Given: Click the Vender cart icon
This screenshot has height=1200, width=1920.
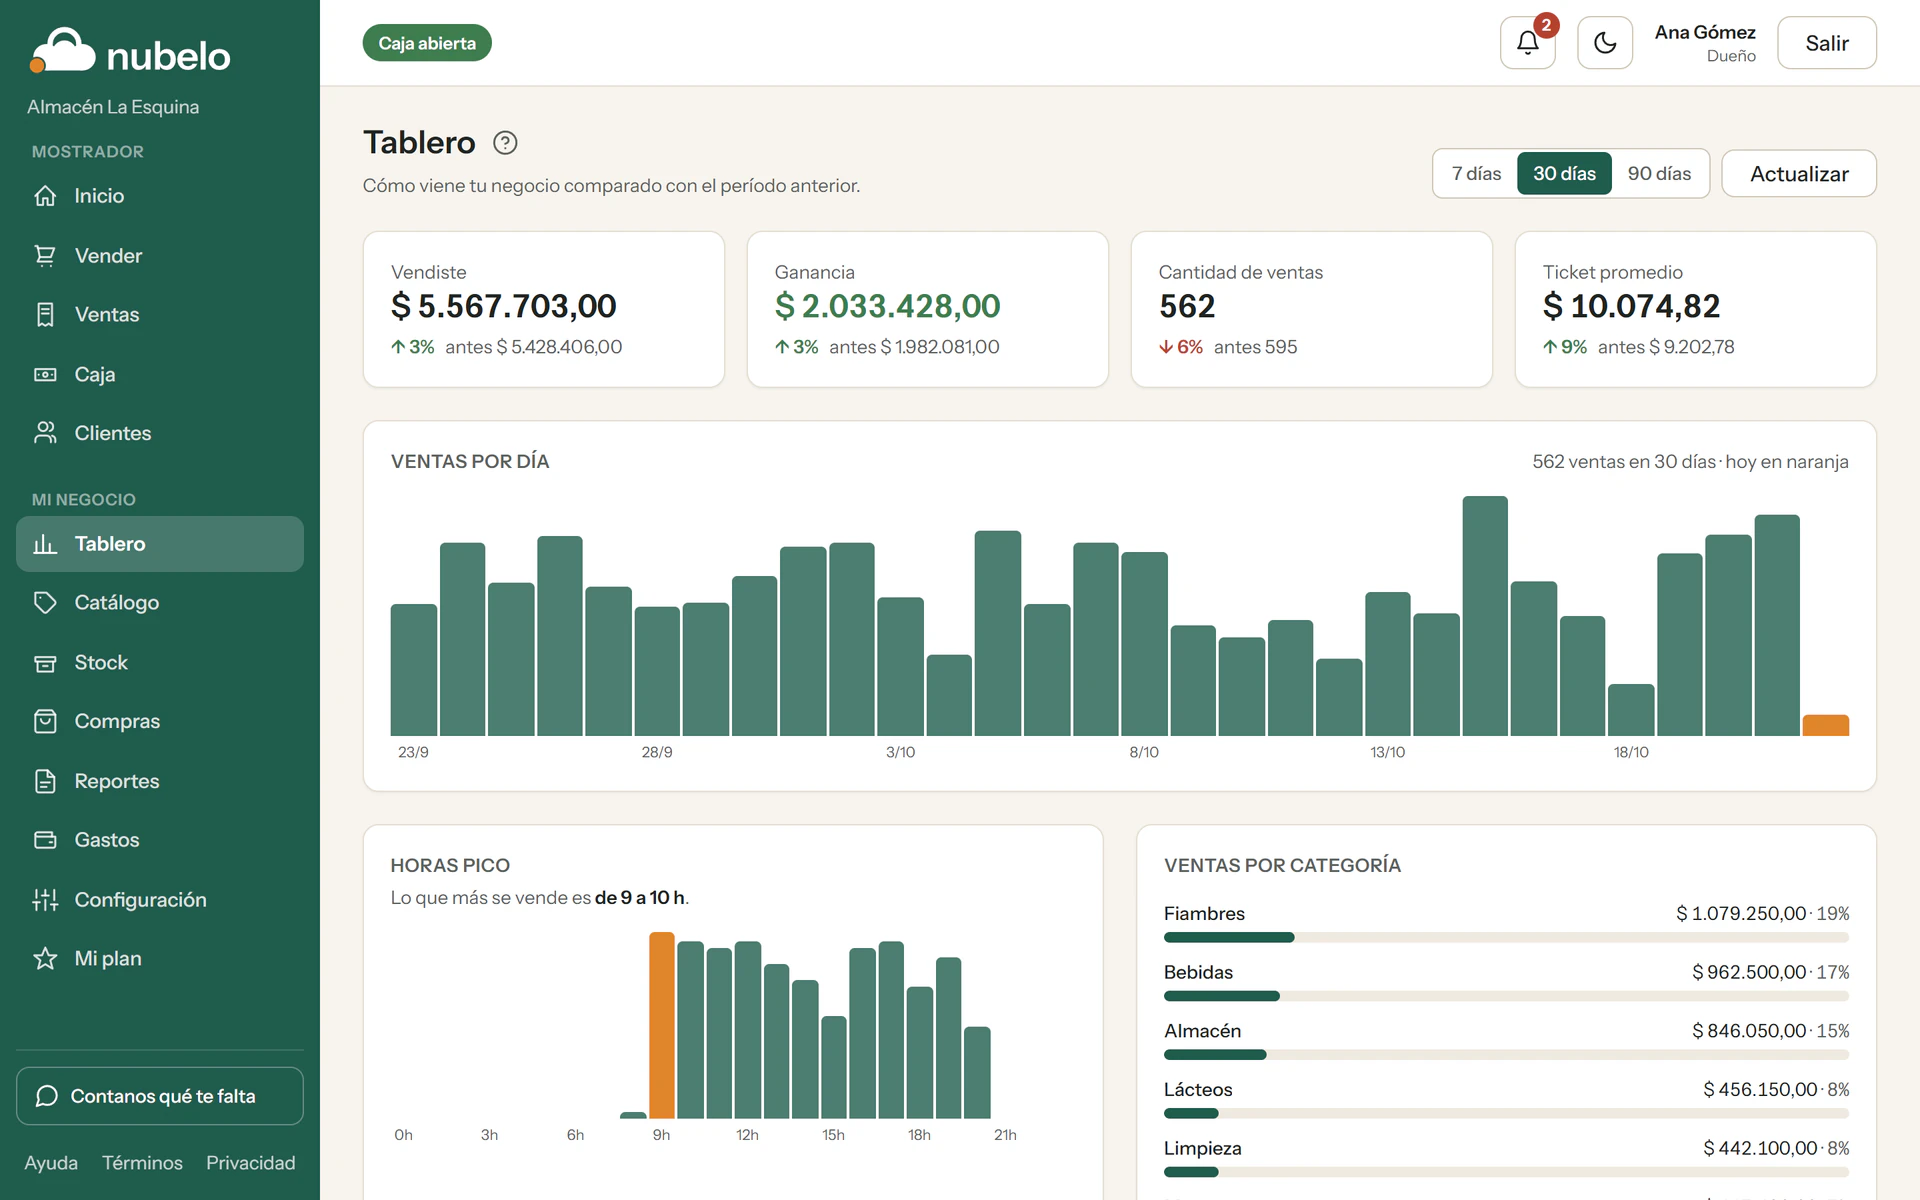Looking at the screenshot, I should [45, 256].
